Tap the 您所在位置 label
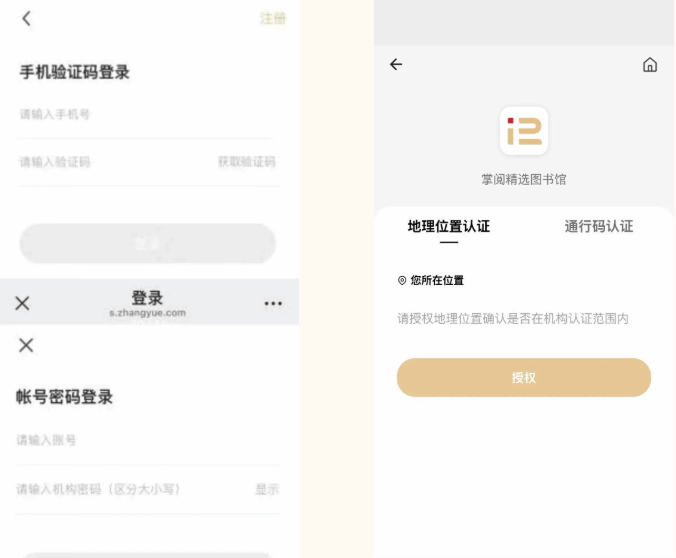This screenshot has height=558, width=676. pyautogui.click(x=437, y=281)
